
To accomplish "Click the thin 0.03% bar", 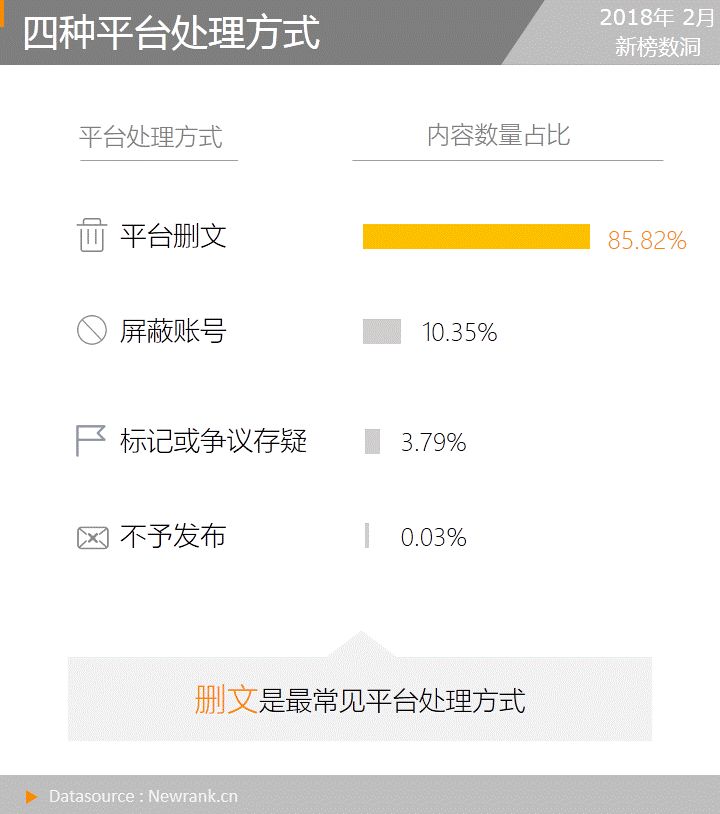I will click(x=367, y=536).
